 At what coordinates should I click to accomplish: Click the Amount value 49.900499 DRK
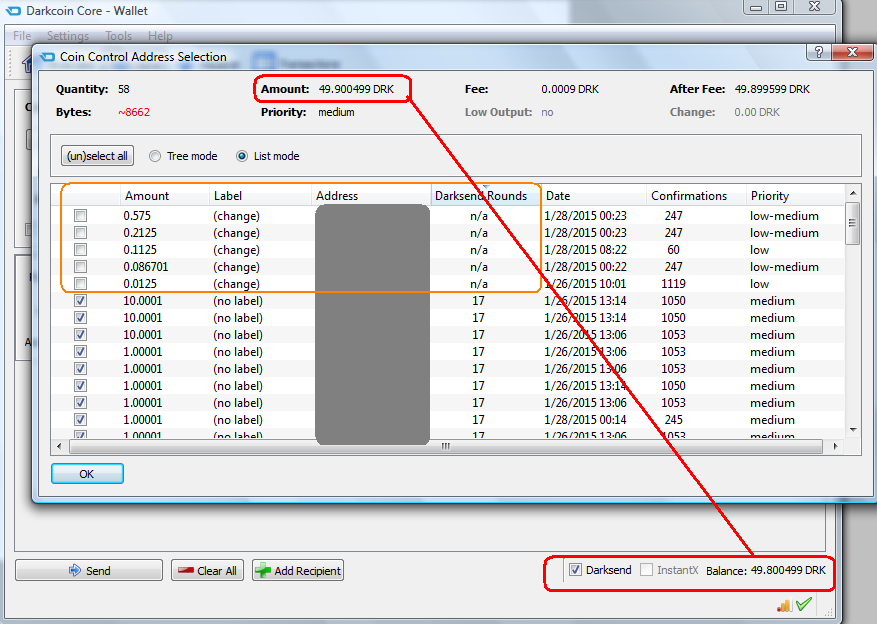pyautogui.click(x=356, y=89)
